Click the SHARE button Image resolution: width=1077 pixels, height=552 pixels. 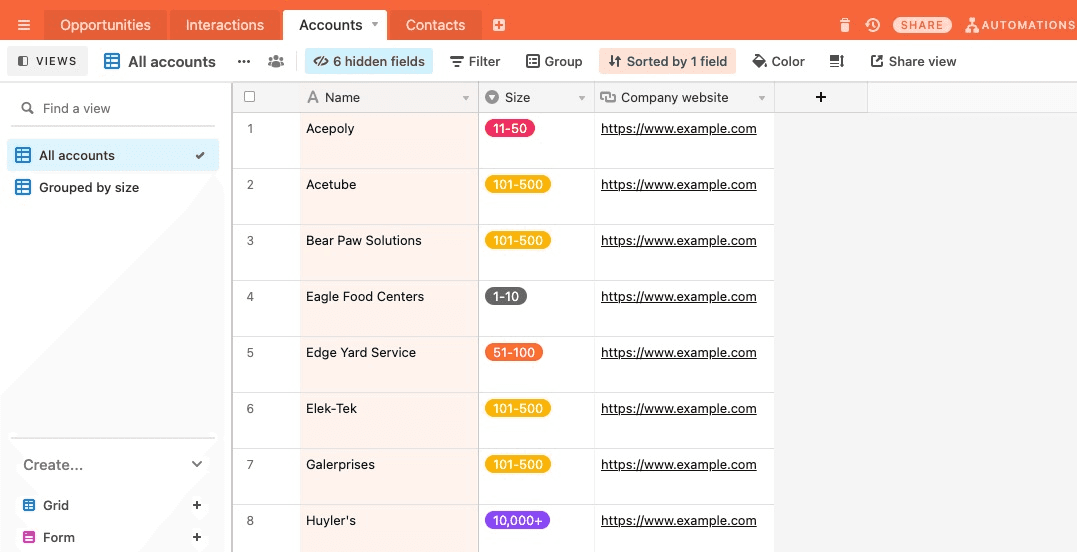pos(922,25)
